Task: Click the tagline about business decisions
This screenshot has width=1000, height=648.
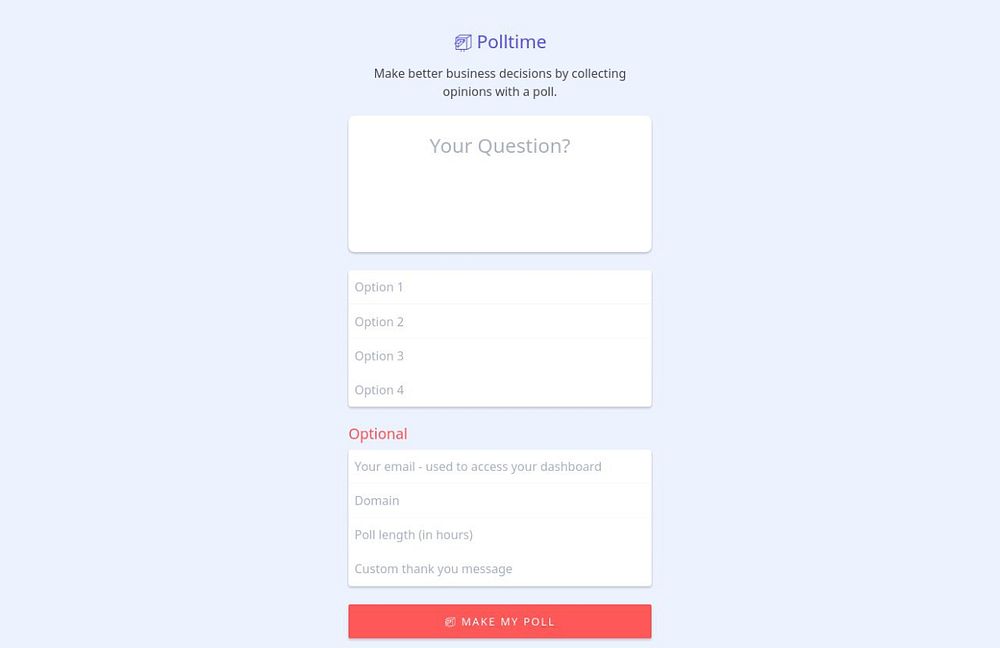Action: [x=499, y=73]
